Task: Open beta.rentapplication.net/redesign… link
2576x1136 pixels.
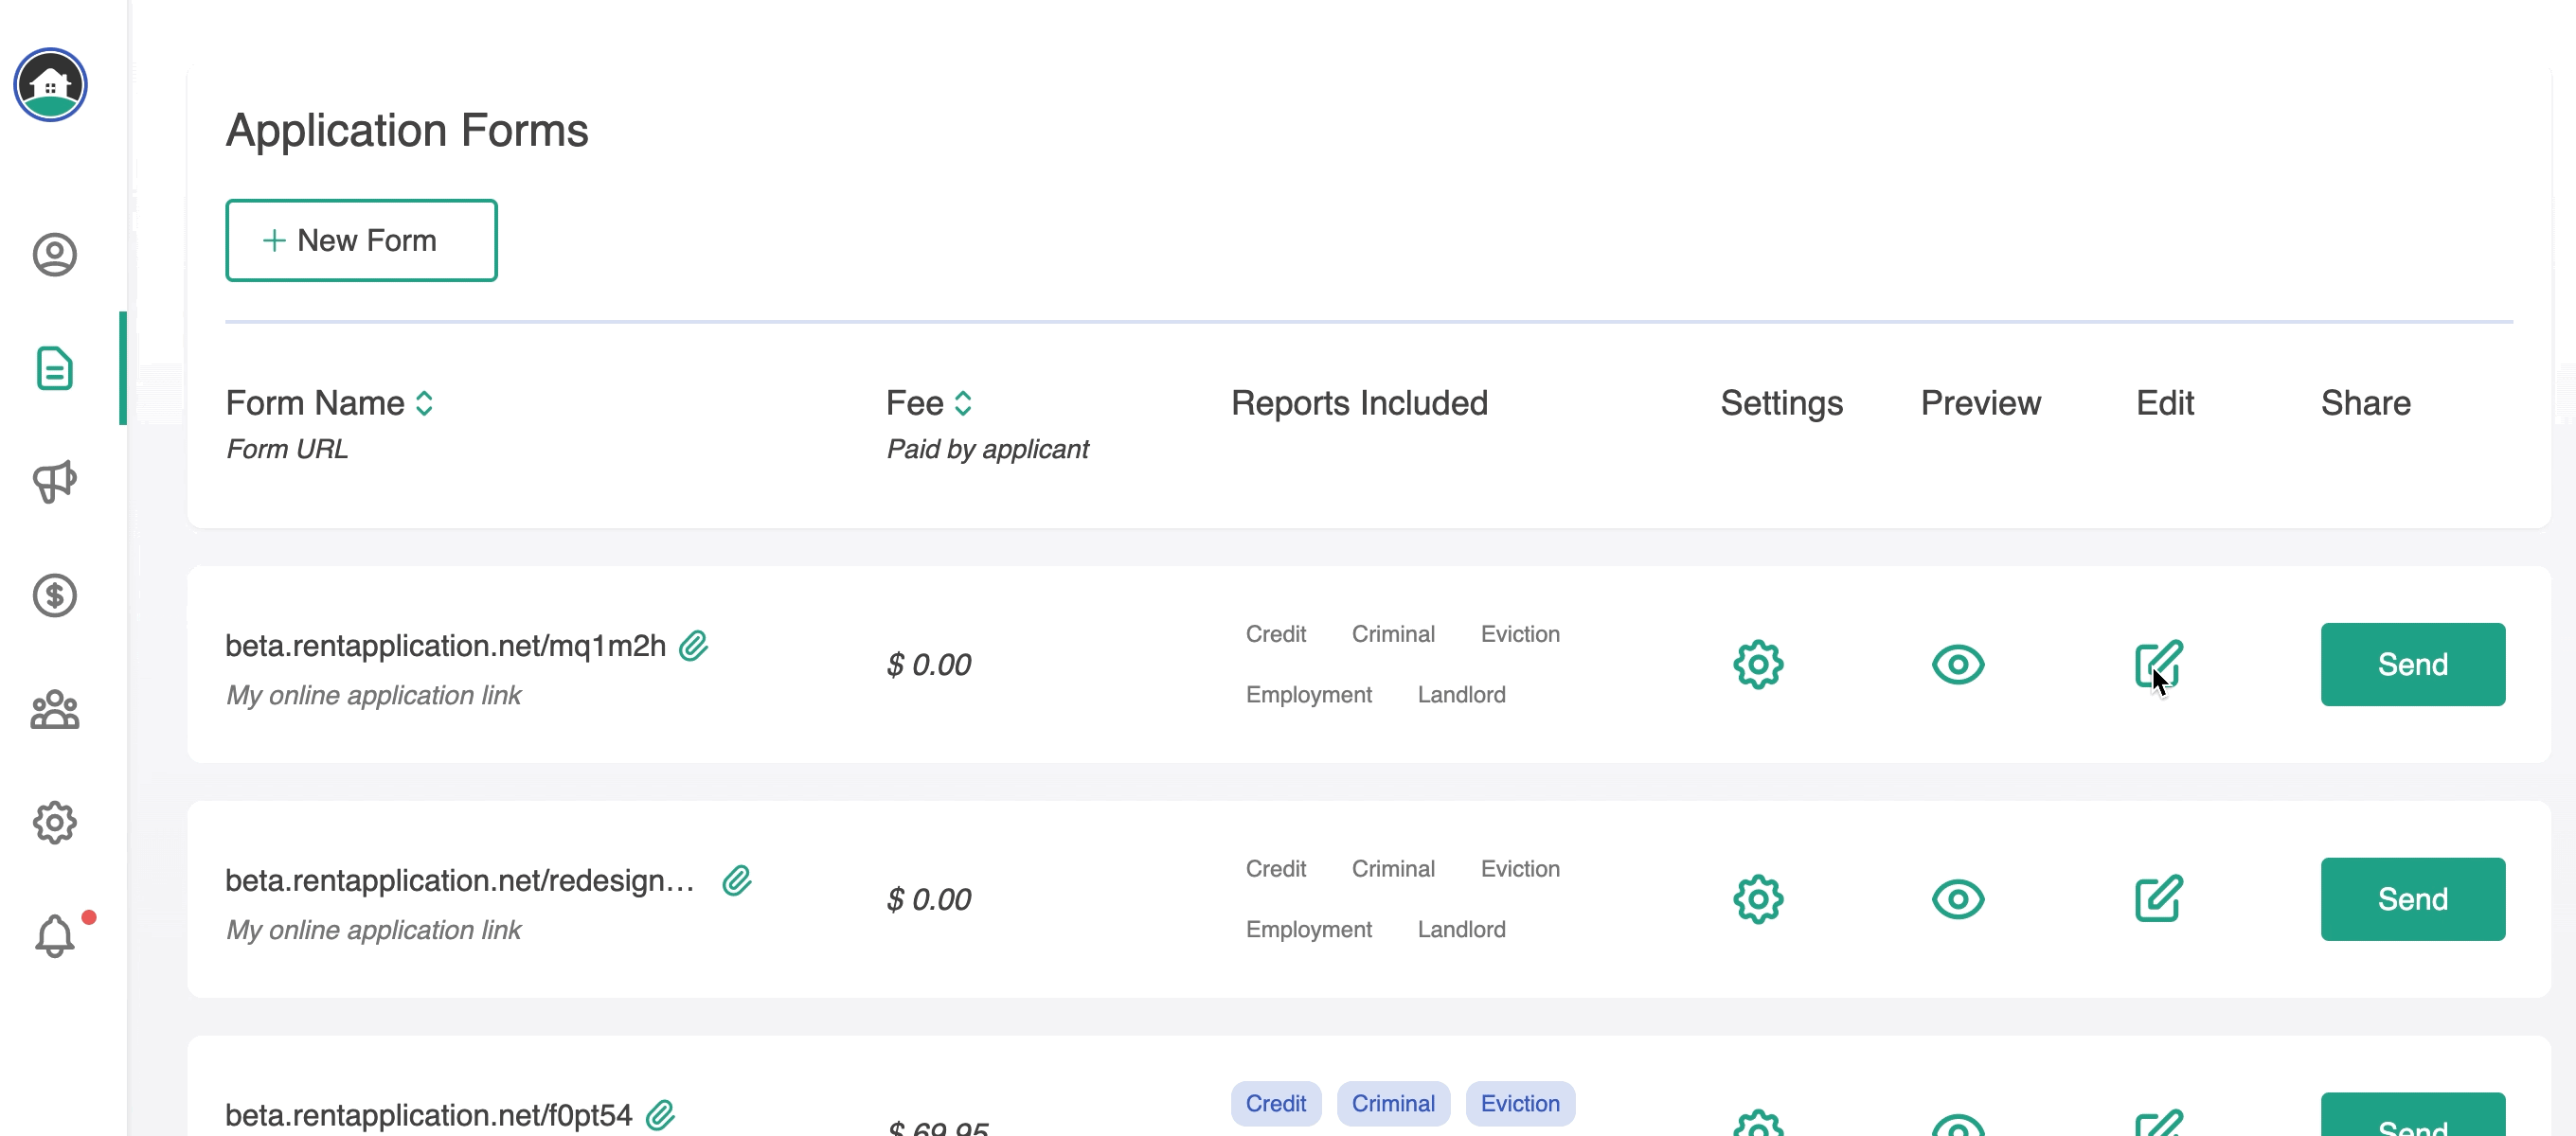Action: 460,881
